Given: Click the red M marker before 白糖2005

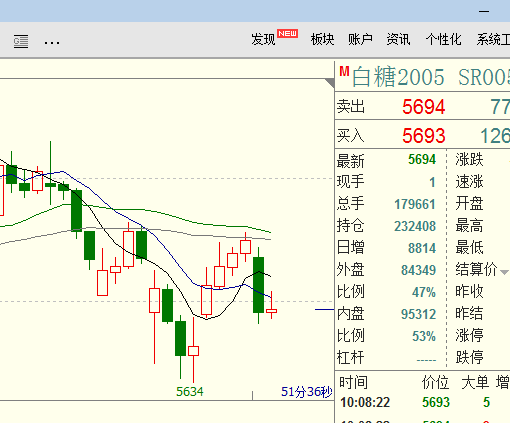Looking at the screenshot, I should 344,71.
